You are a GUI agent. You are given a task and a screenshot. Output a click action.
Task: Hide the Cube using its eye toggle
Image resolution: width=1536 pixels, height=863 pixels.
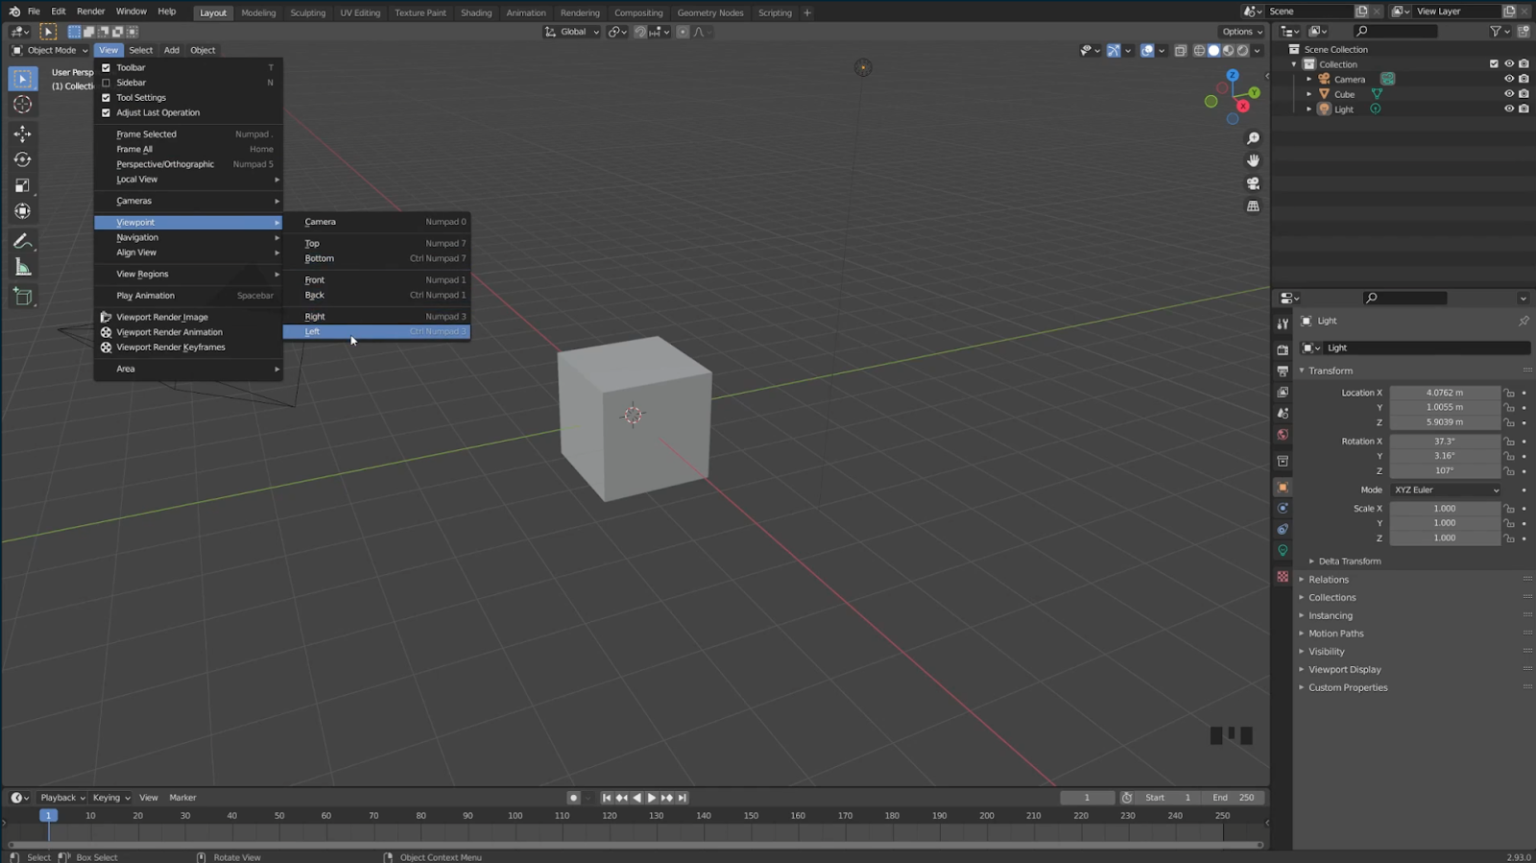[x=1509, y=93]
